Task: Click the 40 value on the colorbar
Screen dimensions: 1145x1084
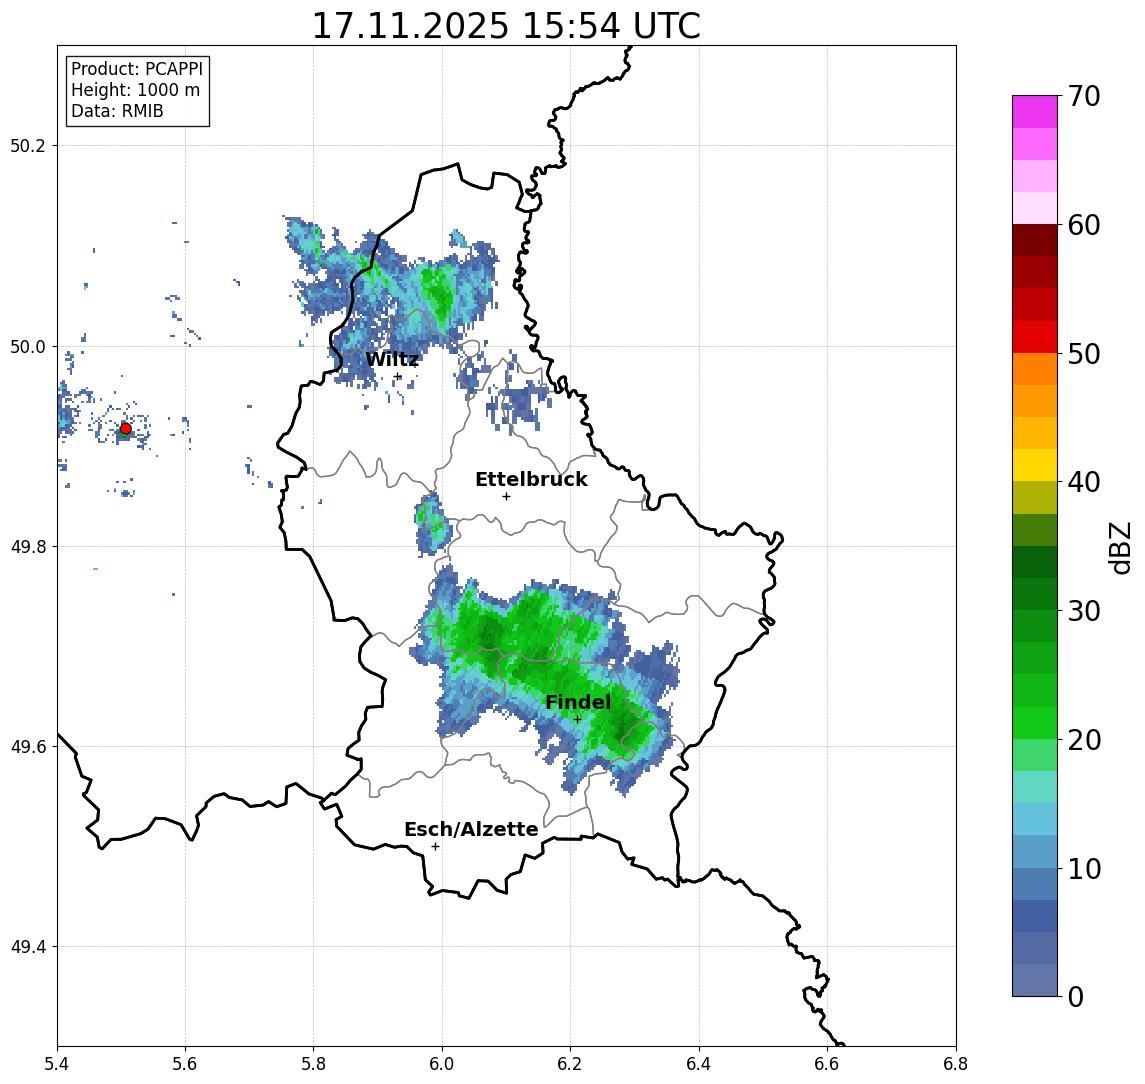Action: pos(1084,482)
